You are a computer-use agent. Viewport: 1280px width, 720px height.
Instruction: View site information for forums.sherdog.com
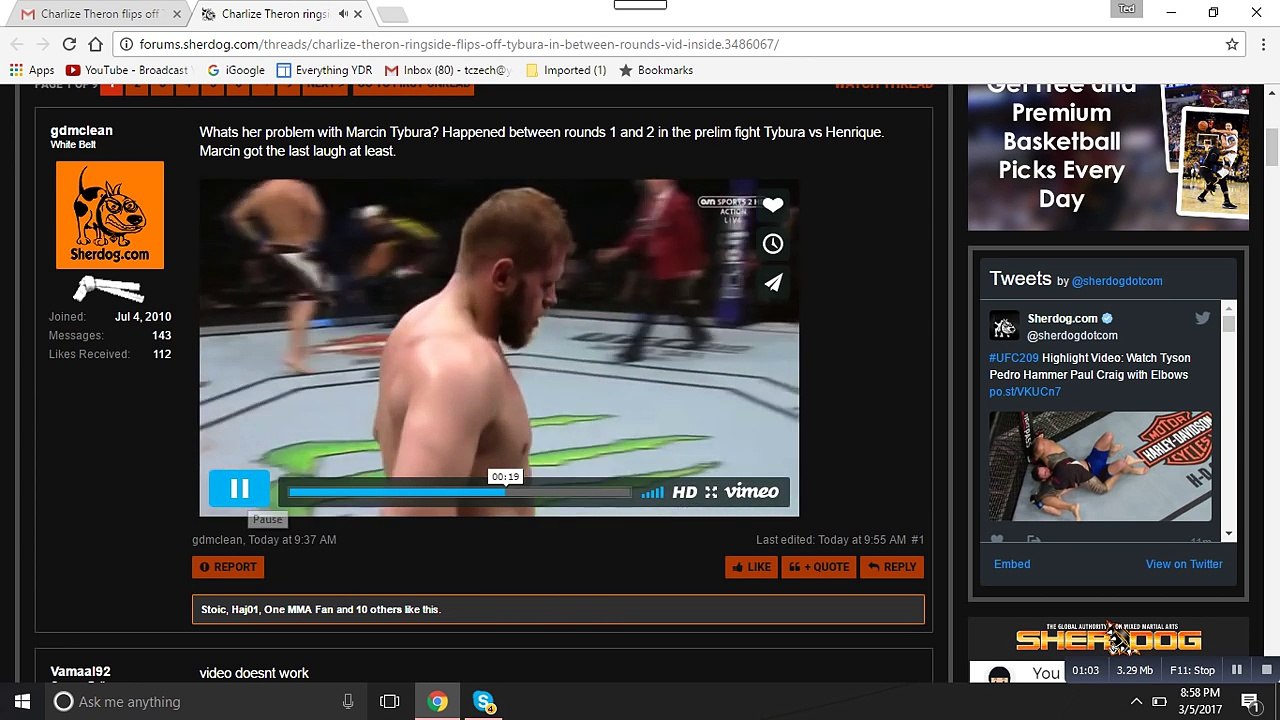tap(126, 44)
